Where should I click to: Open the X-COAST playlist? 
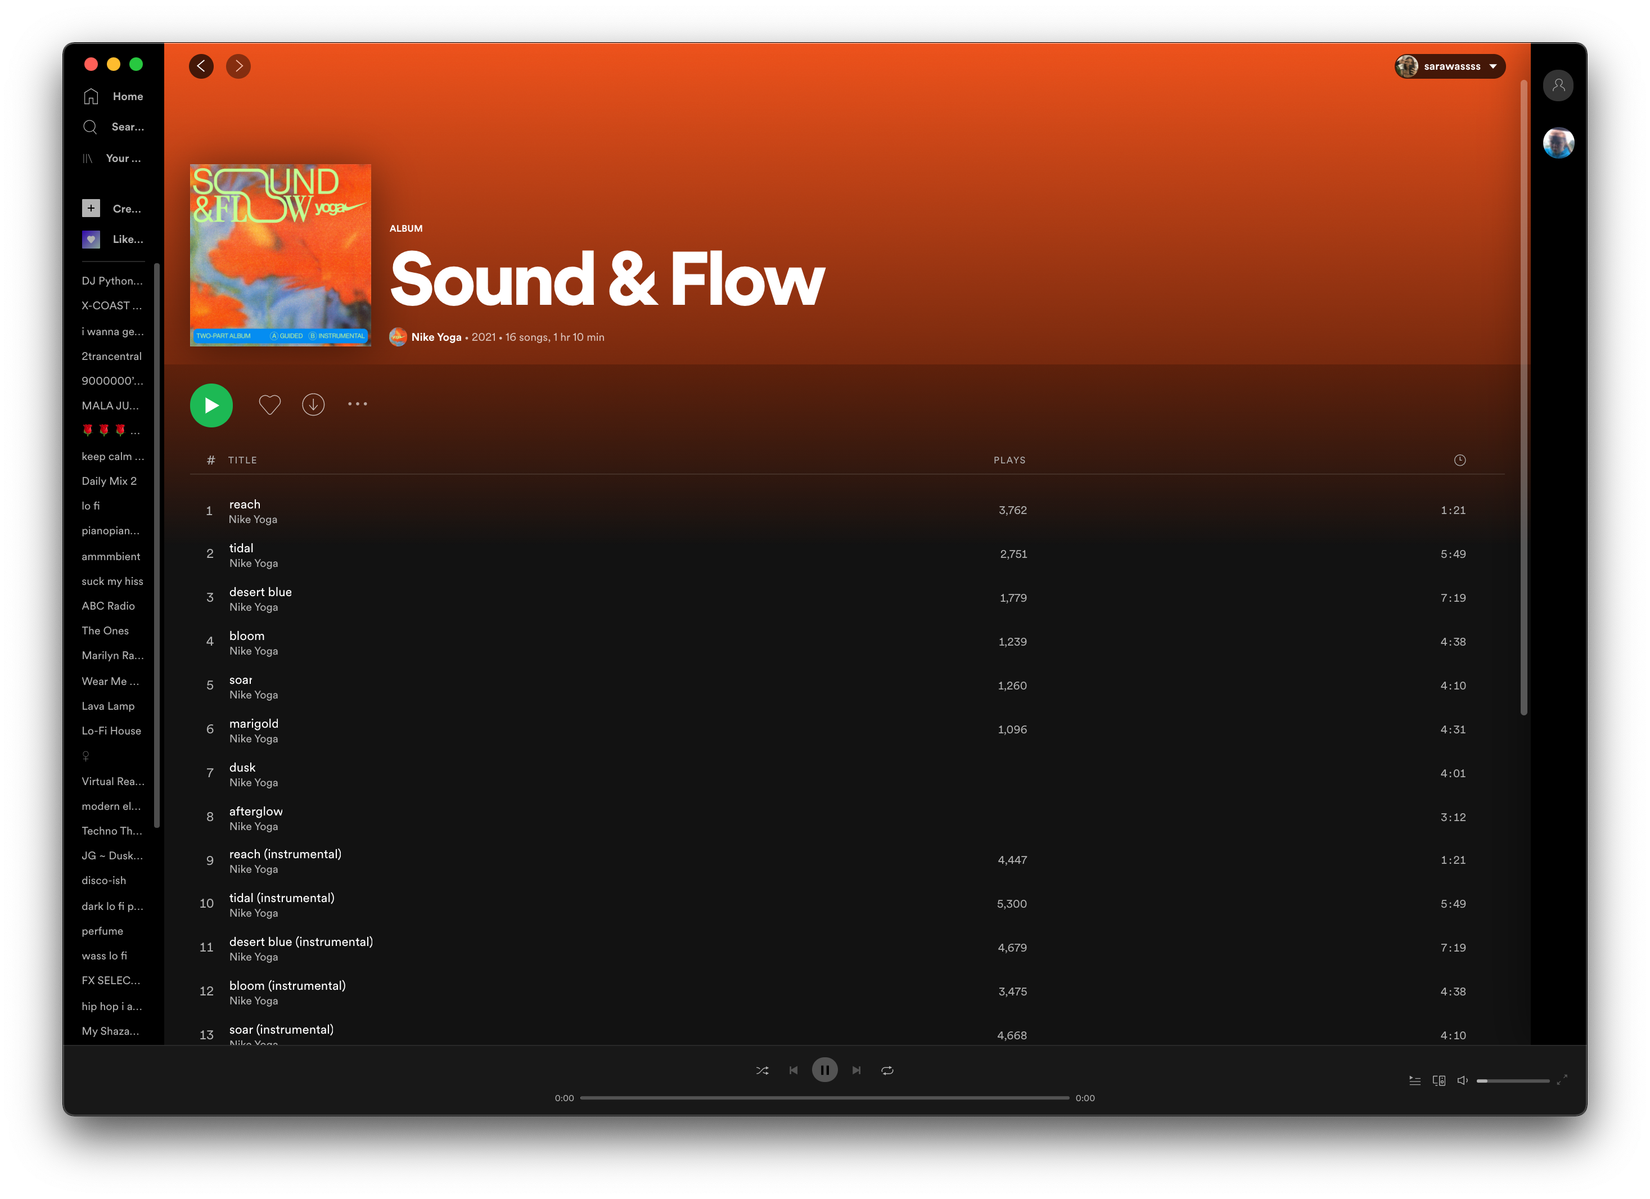112,306
